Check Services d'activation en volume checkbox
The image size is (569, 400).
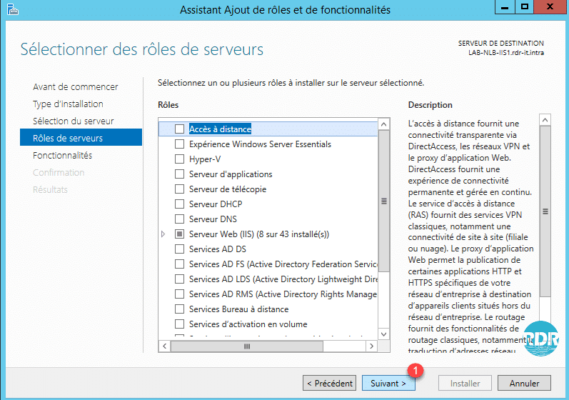point(179,324)
